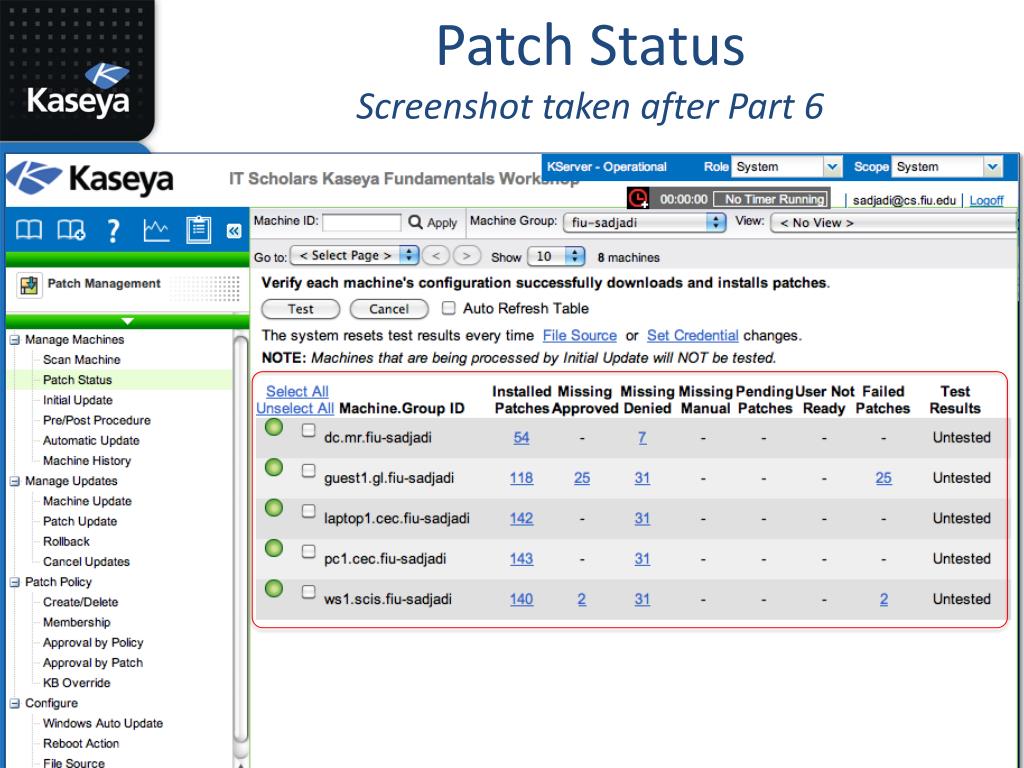
Task: Open installed patches 54 for dc.mr.fiu-sadjadi
Action: (x=521, y=438)
